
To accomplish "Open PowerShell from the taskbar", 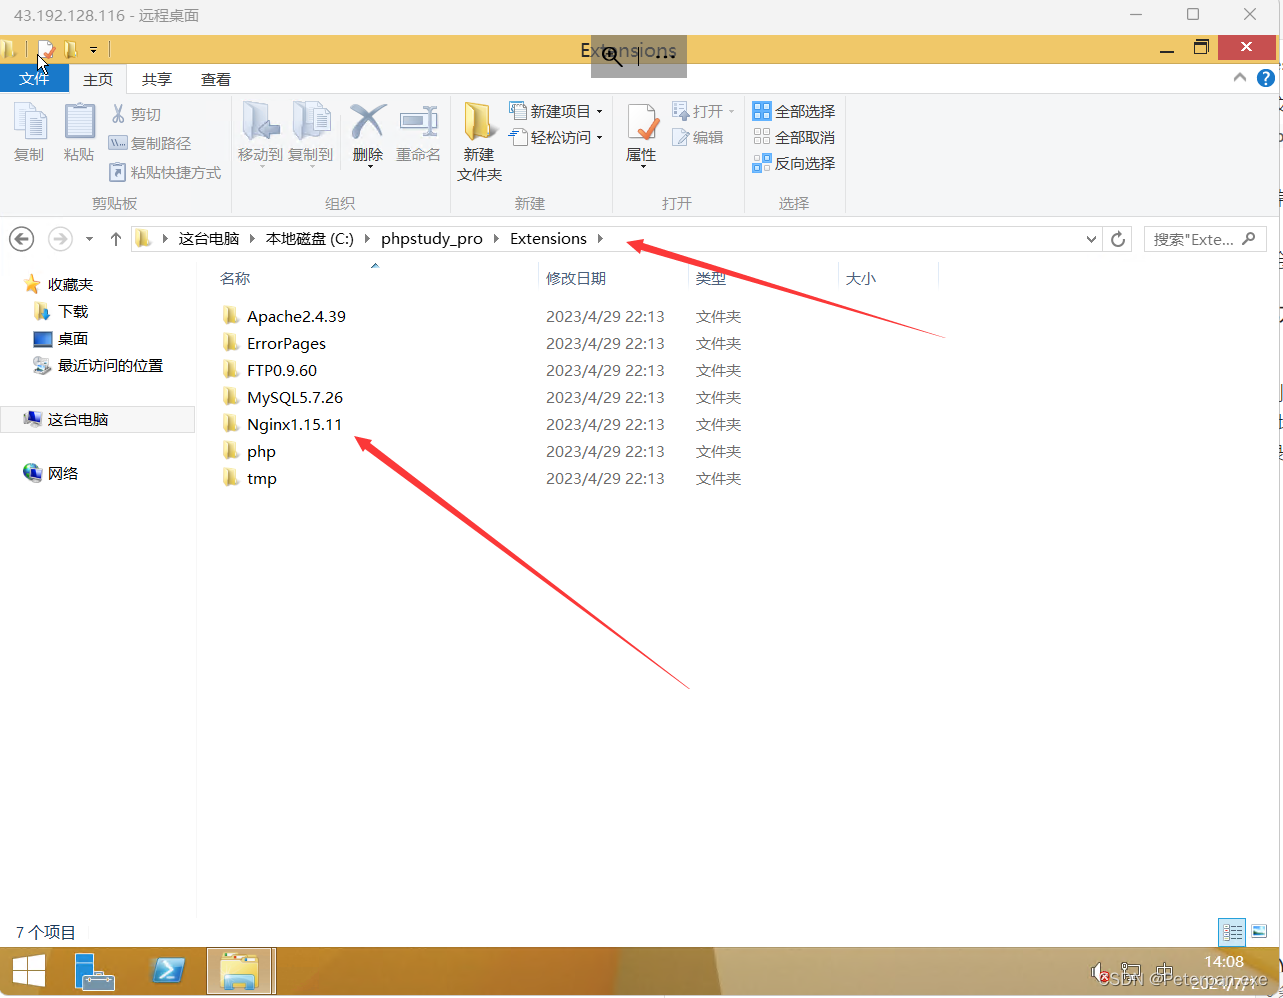I will click(167, 970).
